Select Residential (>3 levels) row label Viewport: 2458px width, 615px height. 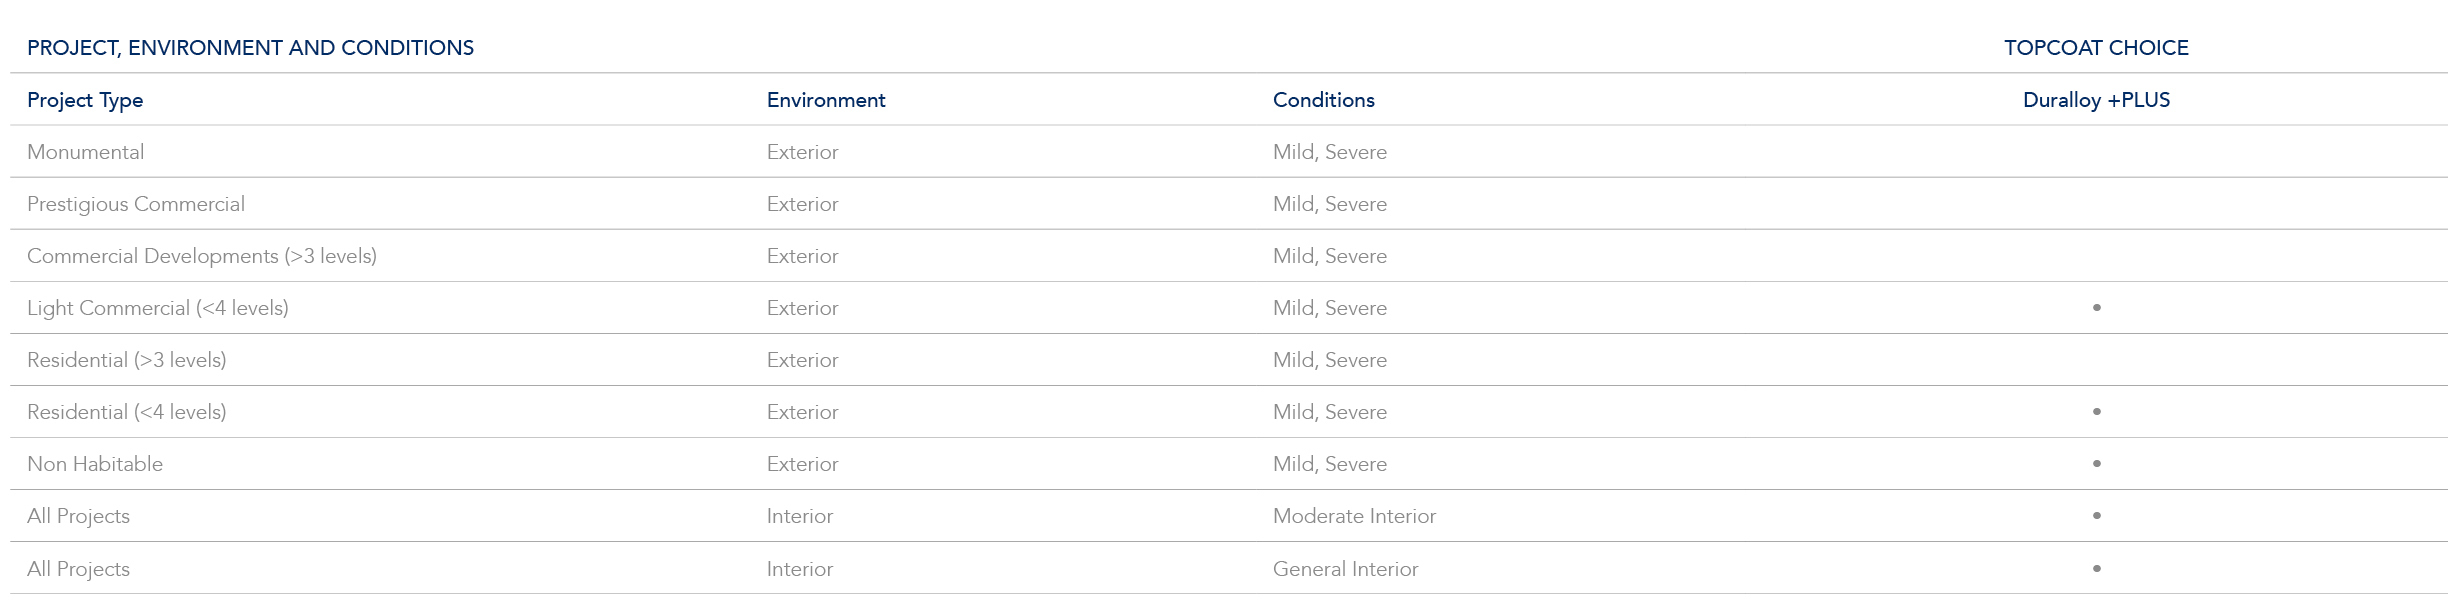tap(127, 360)
